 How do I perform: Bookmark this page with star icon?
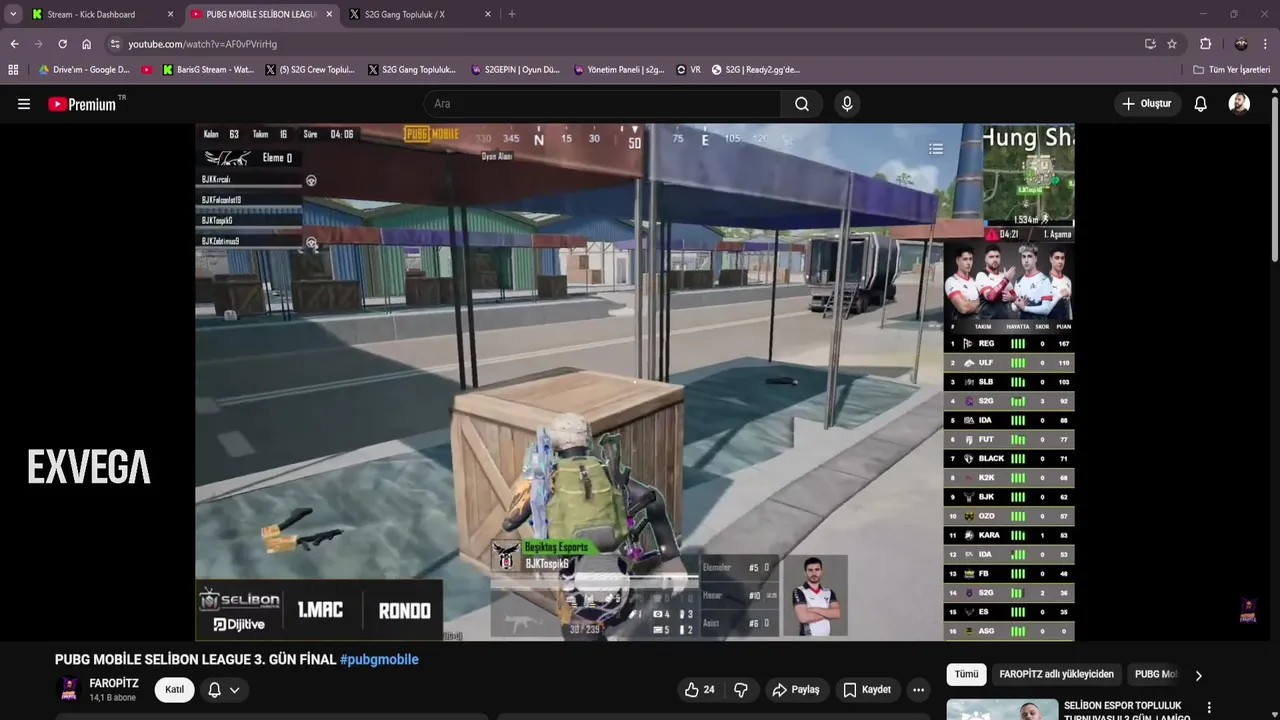[1172, 44]
